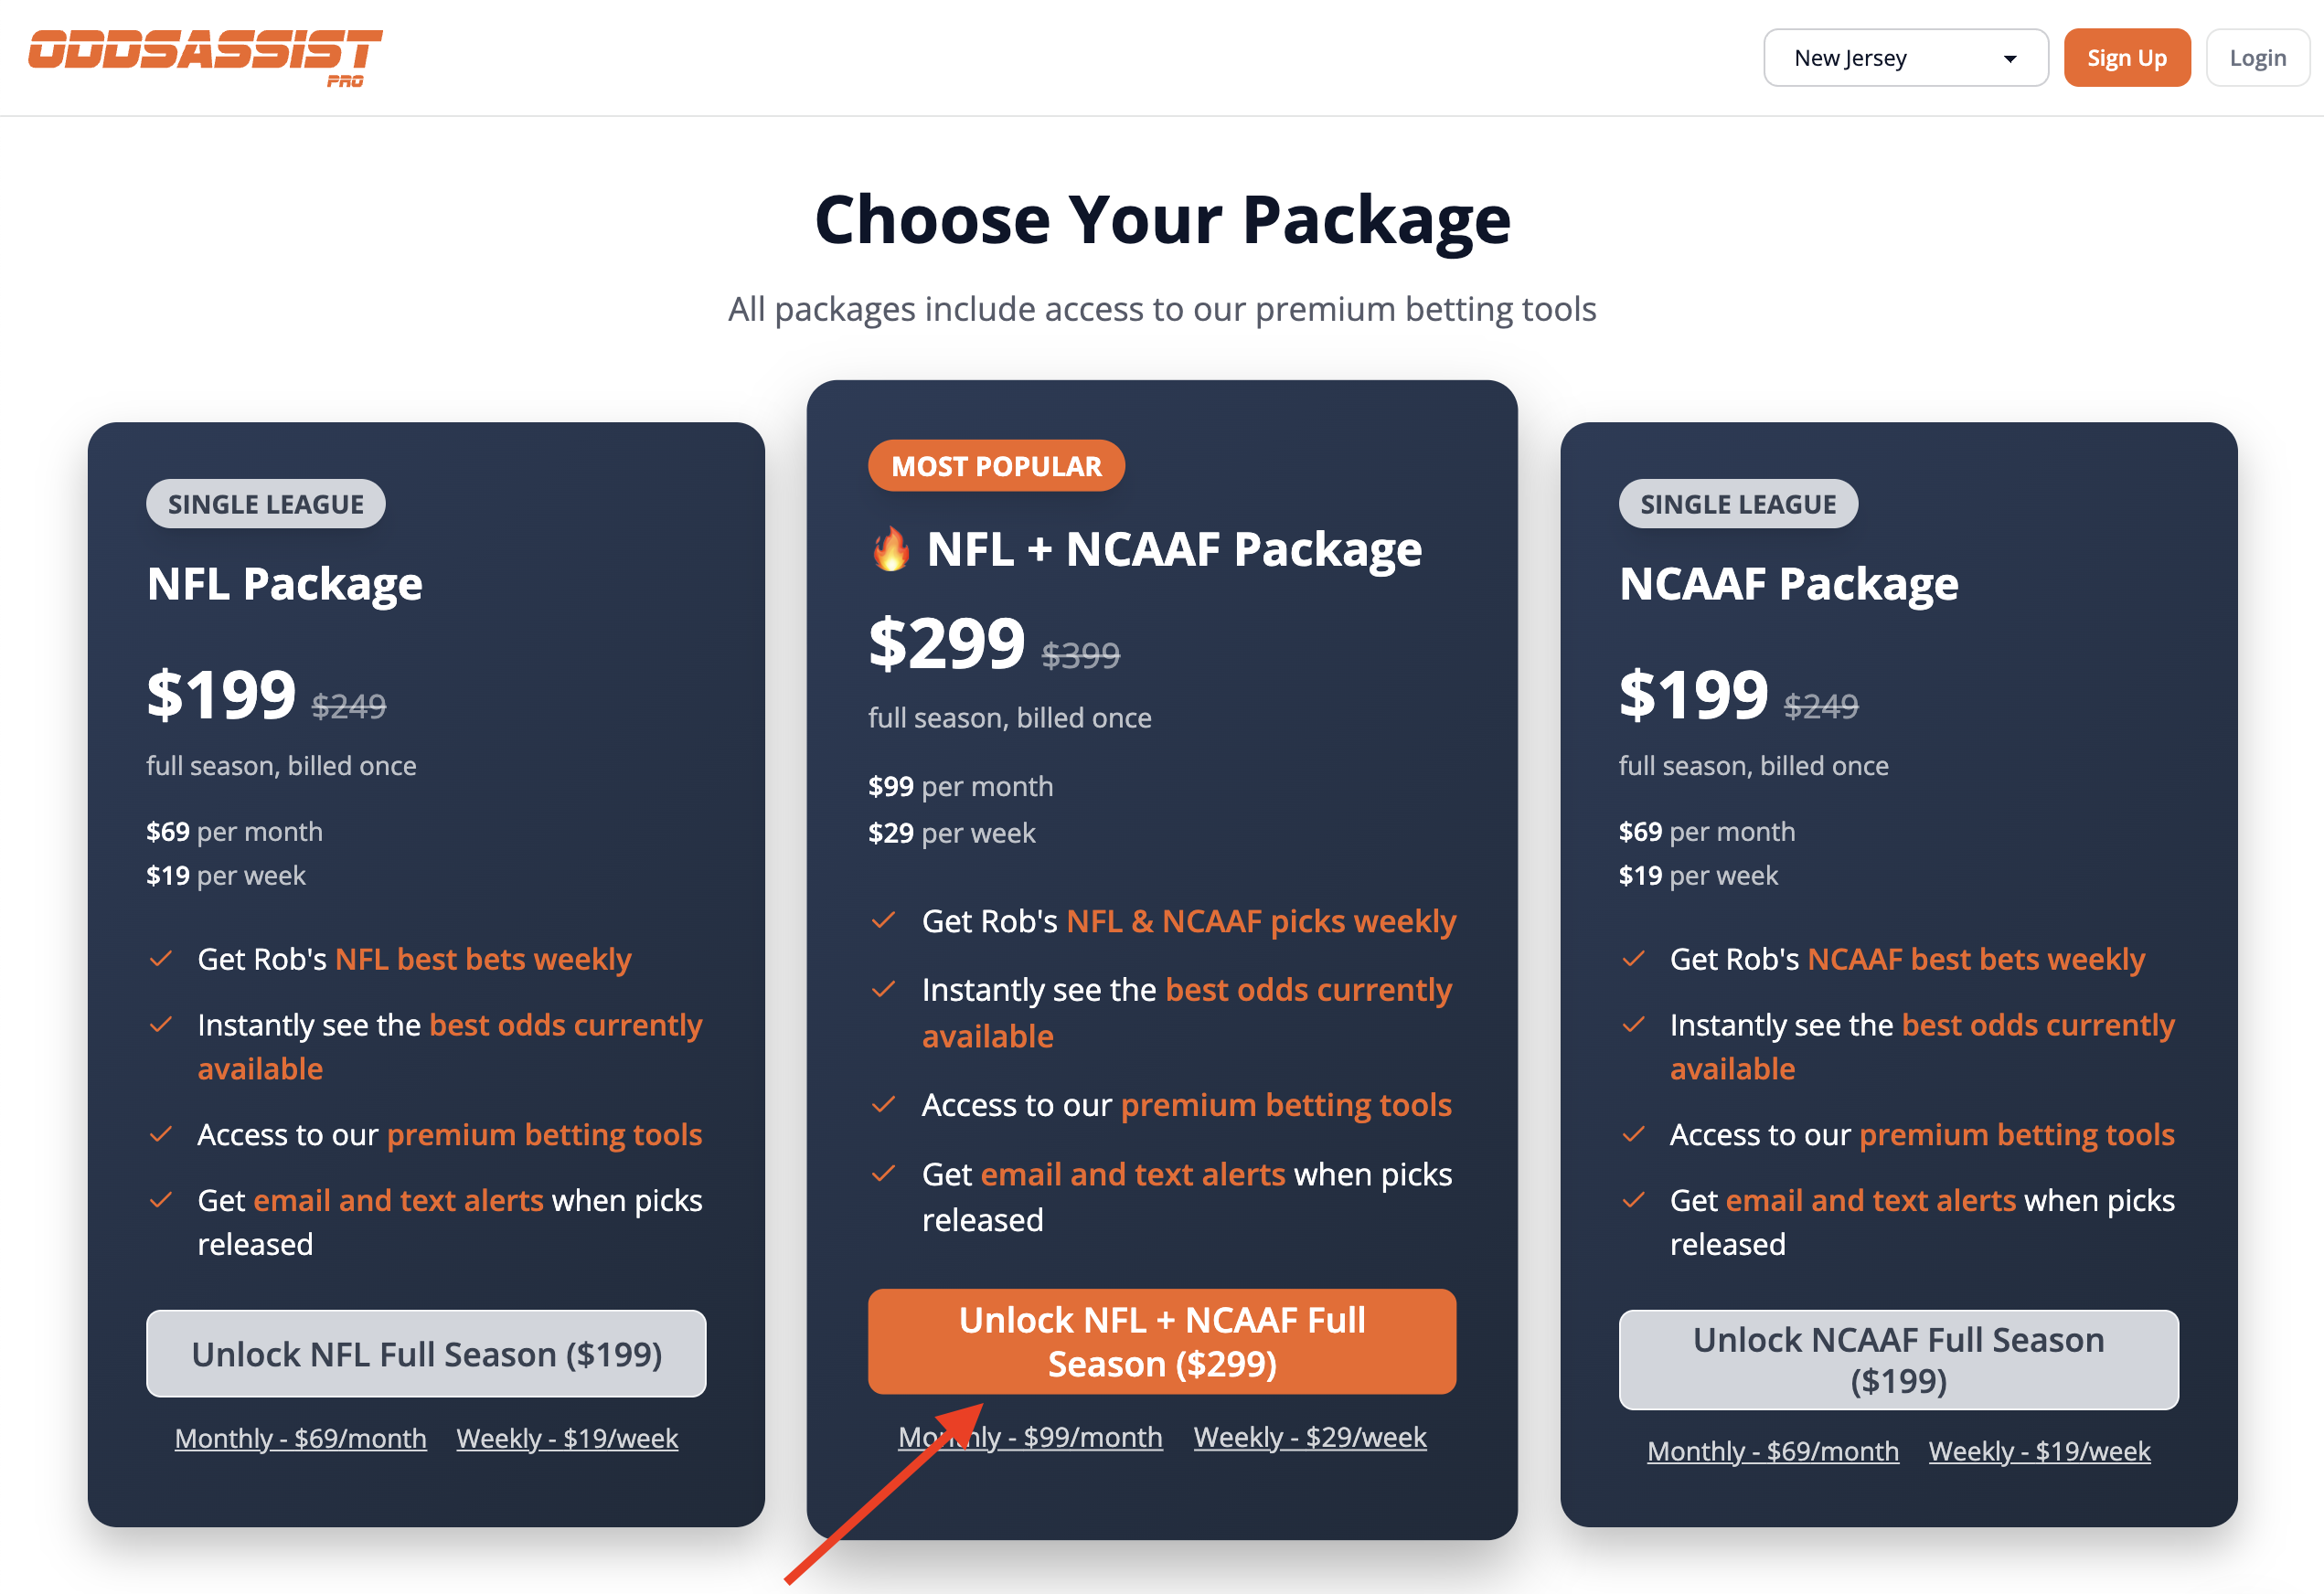Click the checkmark next to premium betting tools in NCAAF Package
This screenshot has width=2324, height=1594.
pos(1634,1134)
